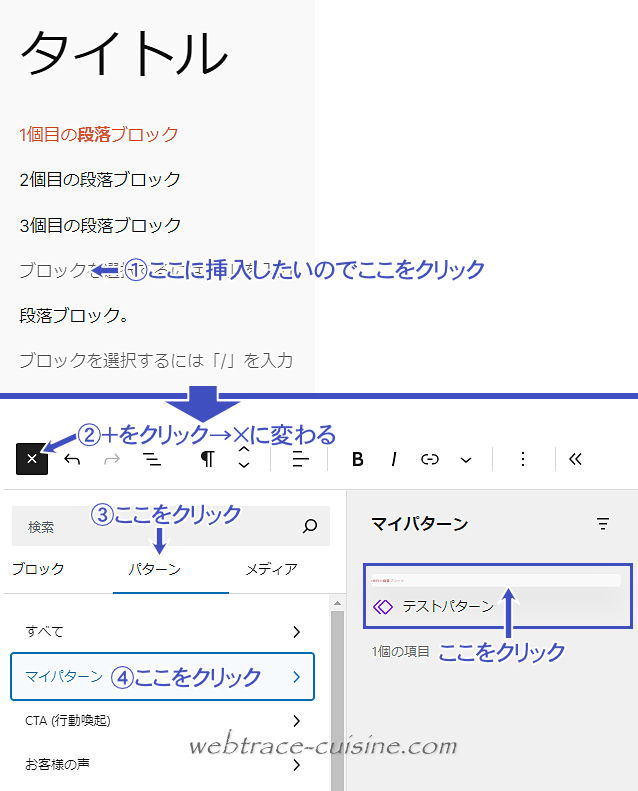Expand the お客様の声 row chevron
Image resolution: width=638 pixels, height=791 pixels.
[297, 765]
